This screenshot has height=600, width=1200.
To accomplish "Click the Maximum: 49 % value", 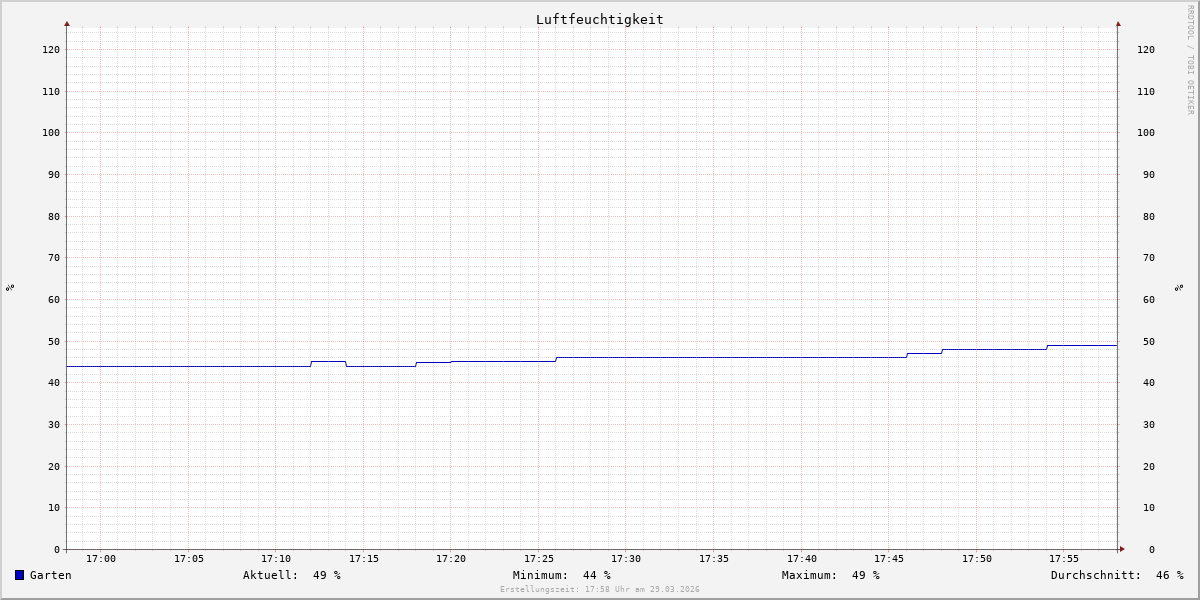I will pos(830,575).
